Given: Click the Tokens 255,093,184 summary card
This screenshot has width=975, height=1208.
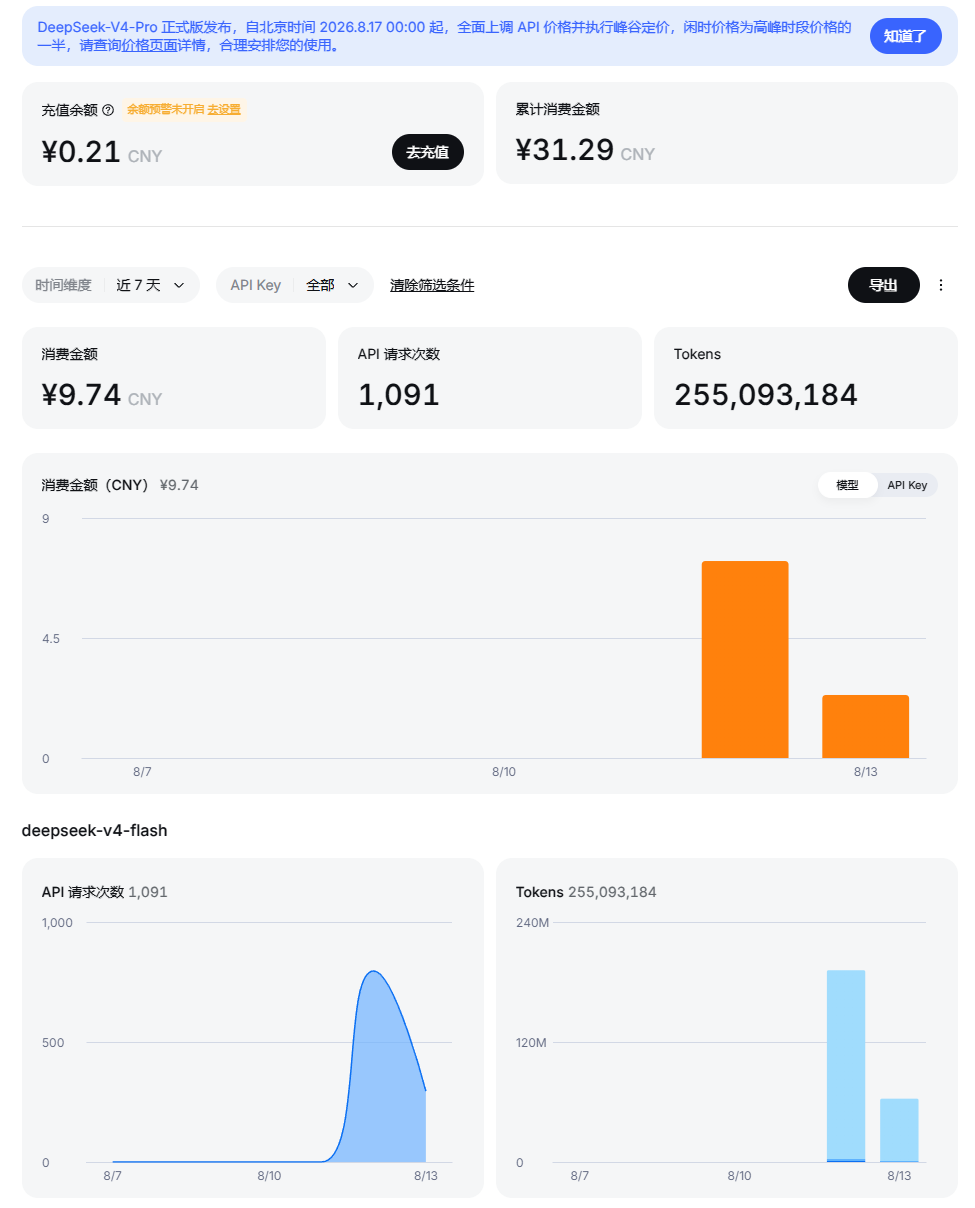Looking at the screenshot, I should click(806, 378).
